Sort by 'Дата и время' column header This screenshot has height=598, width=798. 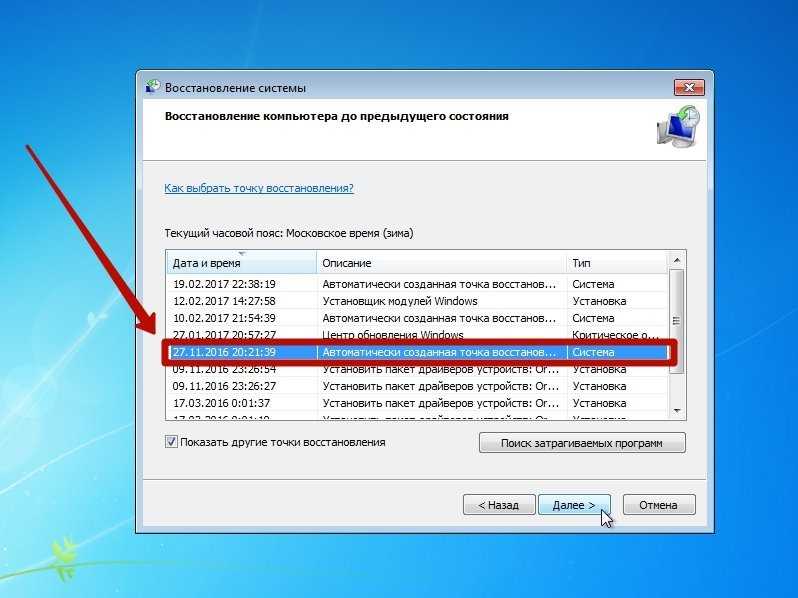coord(241,263)
